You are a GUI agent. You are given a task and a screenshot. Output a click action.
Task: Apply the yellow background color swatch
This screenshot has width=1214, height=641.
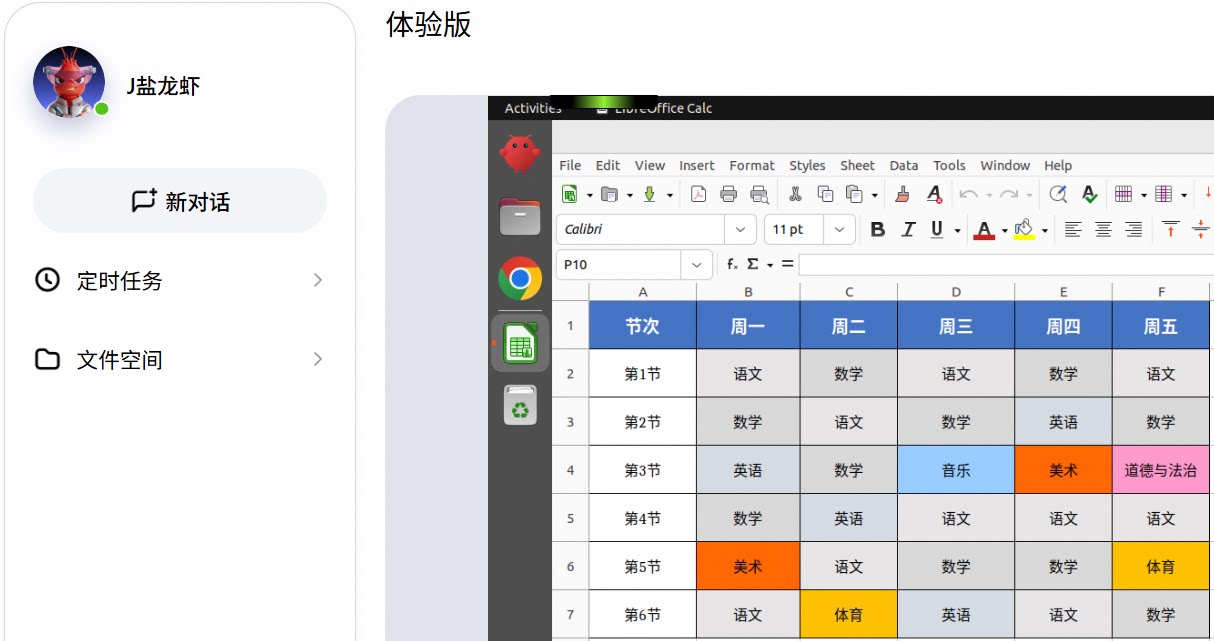tap(1023, 230)
